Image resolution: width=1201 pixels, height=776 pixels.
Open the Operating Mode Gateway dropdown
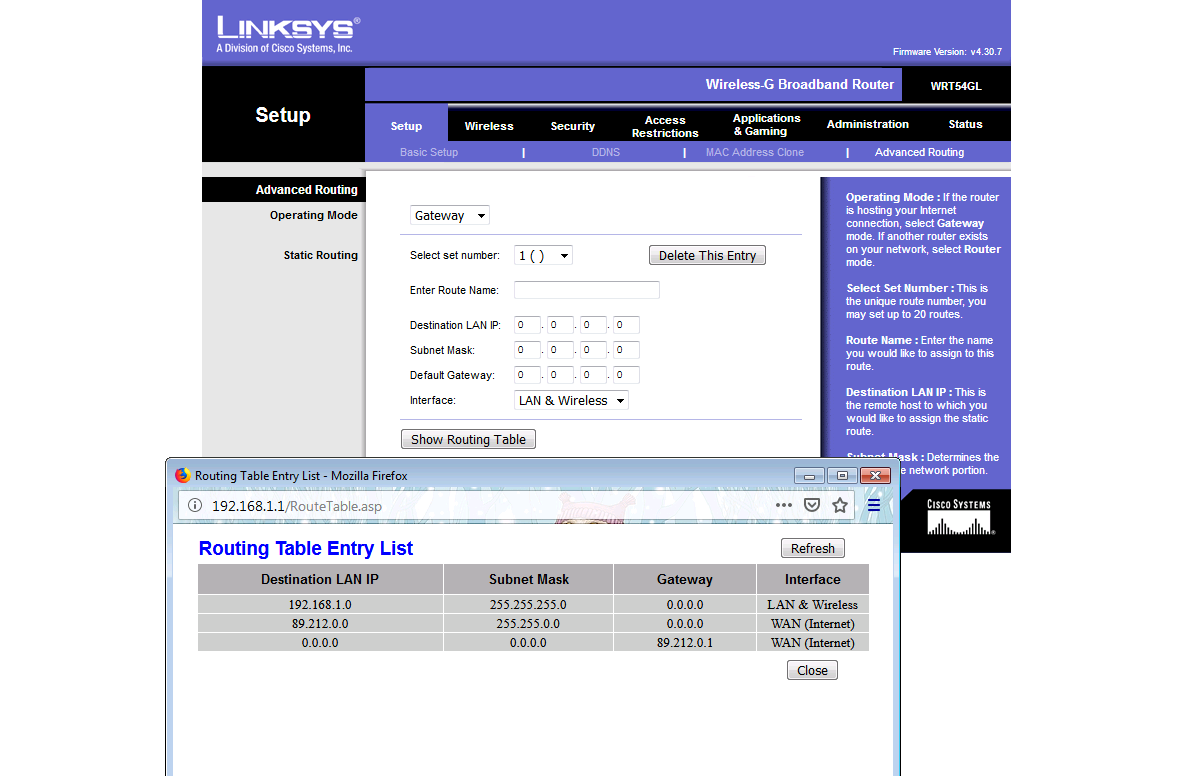pyautogui.click(x=450, y=216)
